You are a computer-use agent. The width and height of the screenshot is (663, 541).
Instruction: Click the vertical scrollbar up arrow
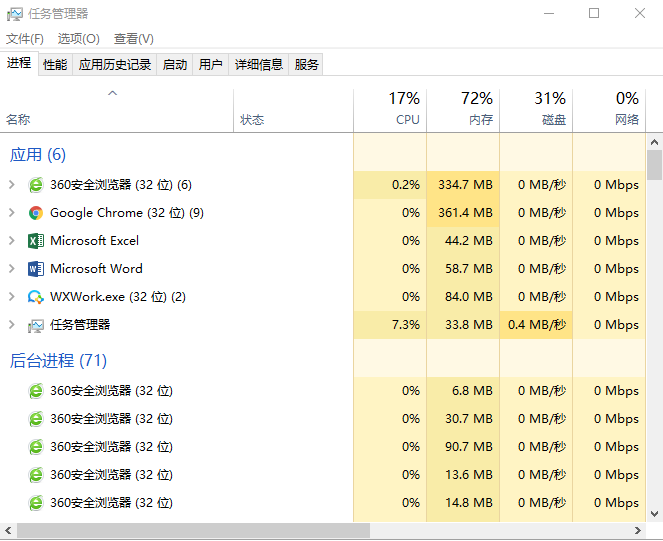click(655, 142)
